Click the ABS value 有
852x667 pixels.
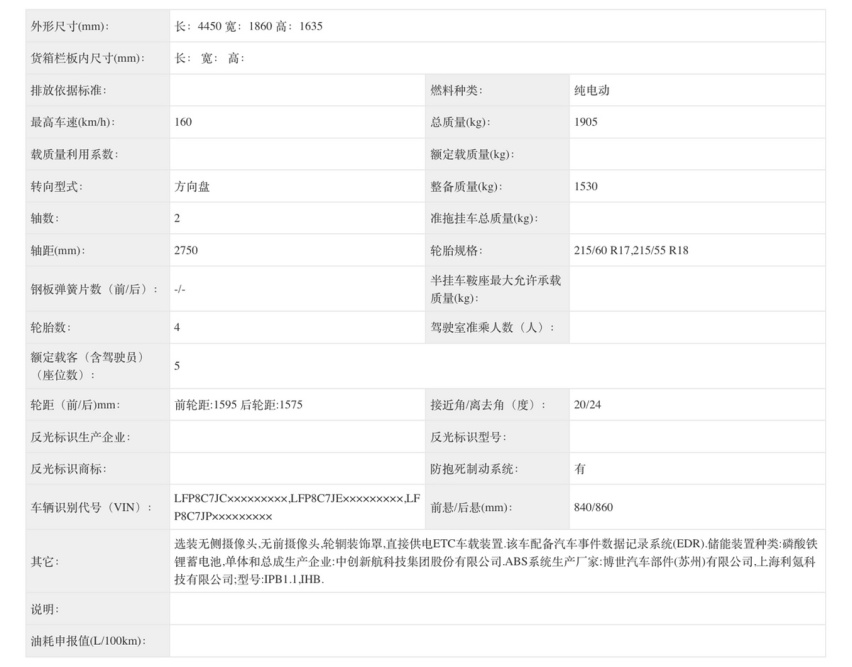tap(580, 469)
